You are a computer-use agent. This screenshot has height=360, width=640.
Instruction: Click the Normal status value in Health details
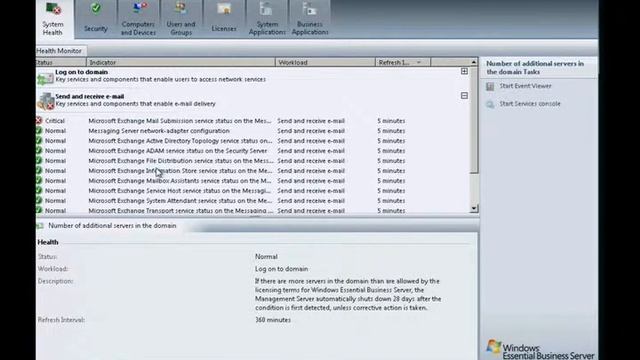[266, 257]
